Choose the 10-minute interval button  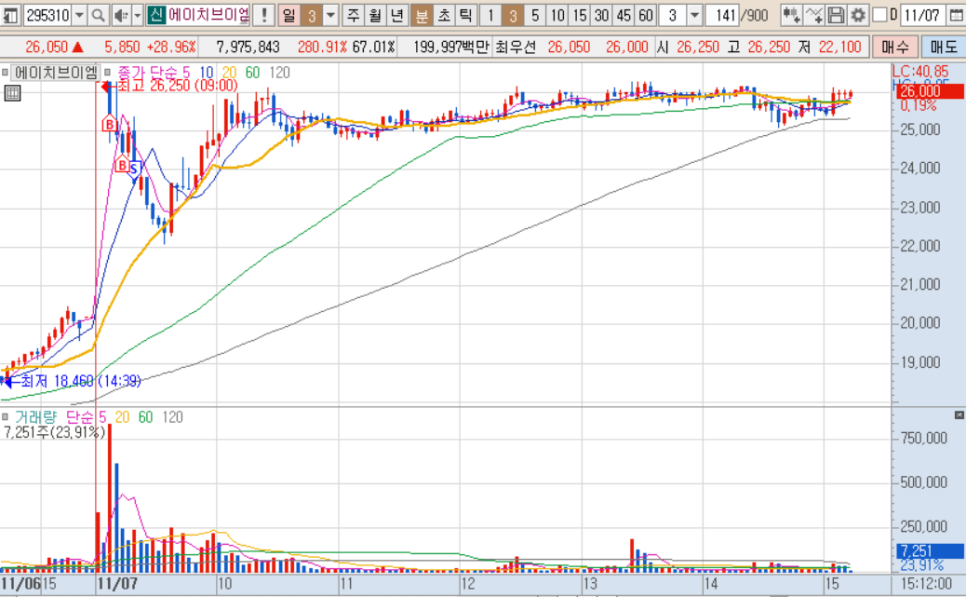coord(557,15)
